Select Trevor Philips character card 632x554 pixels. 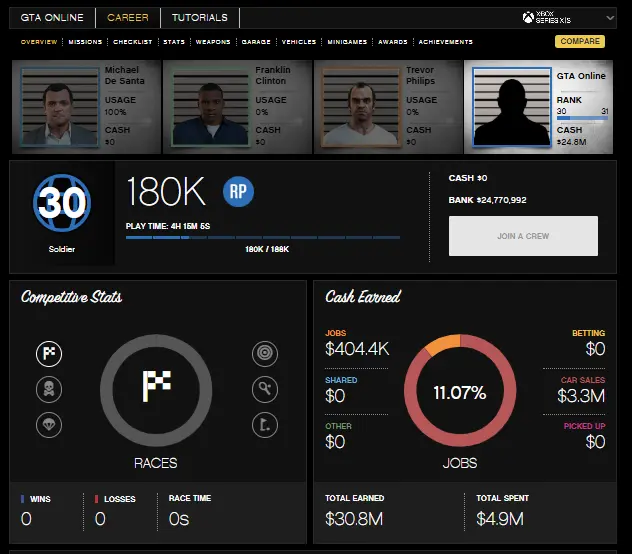(387, 106)
